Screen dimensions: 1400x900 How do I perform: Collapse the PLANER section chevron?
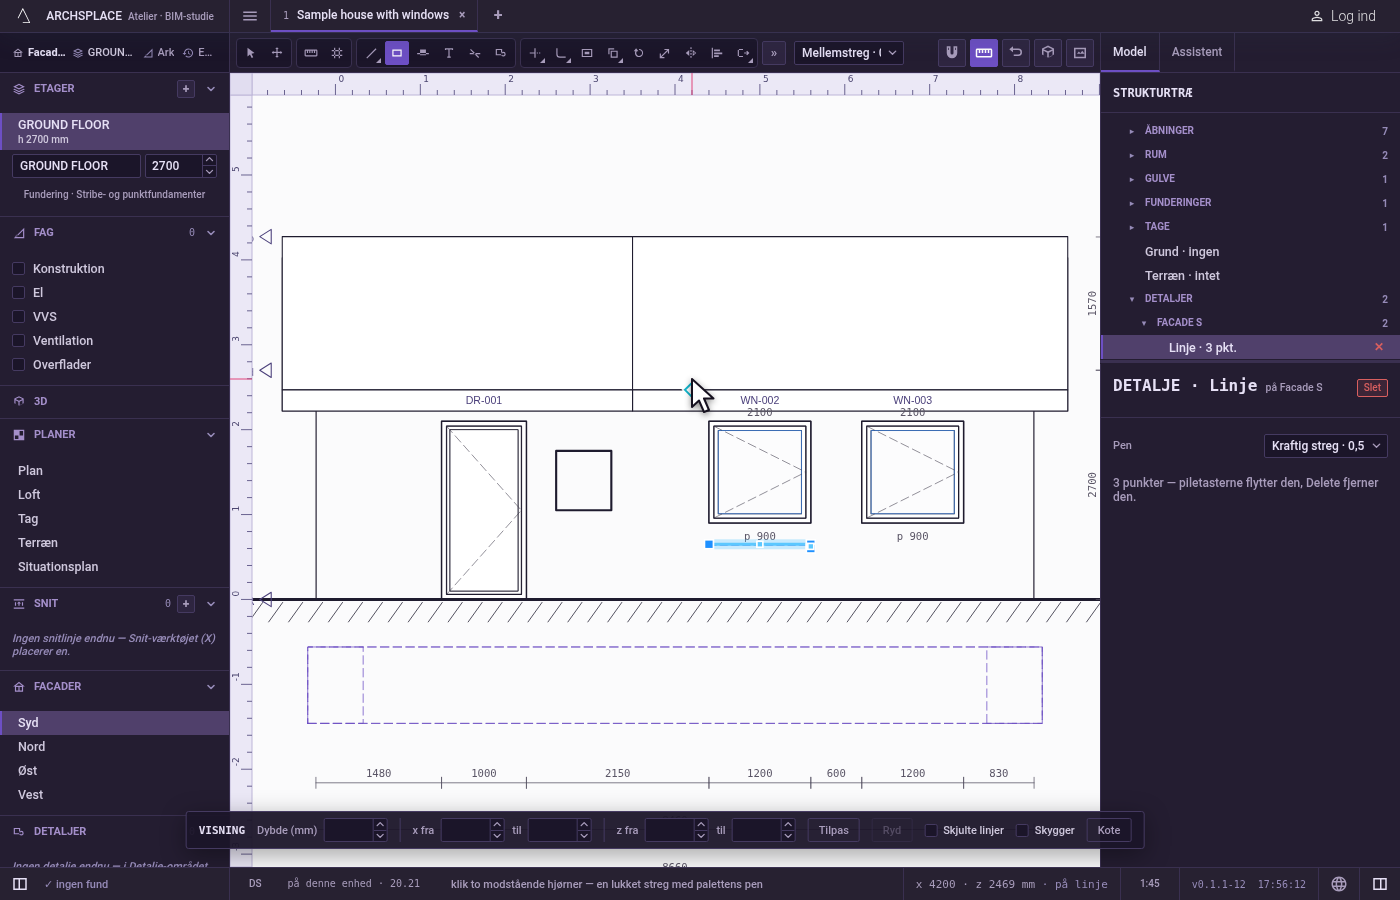(211, 435)
